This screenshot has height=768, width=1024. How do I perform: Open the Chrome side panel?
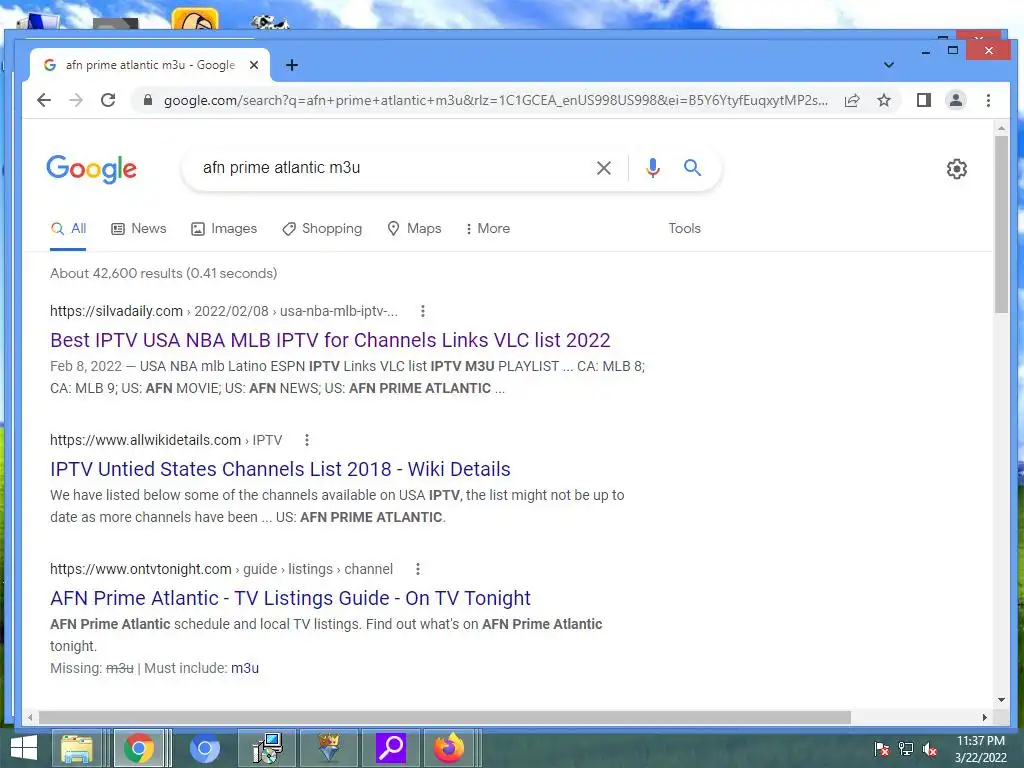(x=923, y=100)
